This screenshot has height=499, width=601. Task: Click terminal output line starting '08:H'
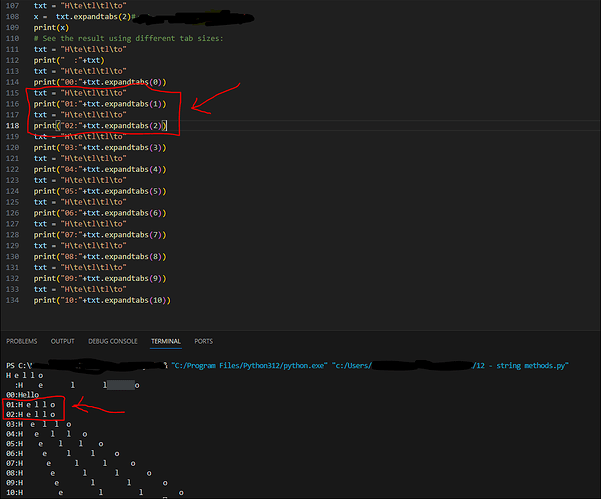click(x=79, y=473)
